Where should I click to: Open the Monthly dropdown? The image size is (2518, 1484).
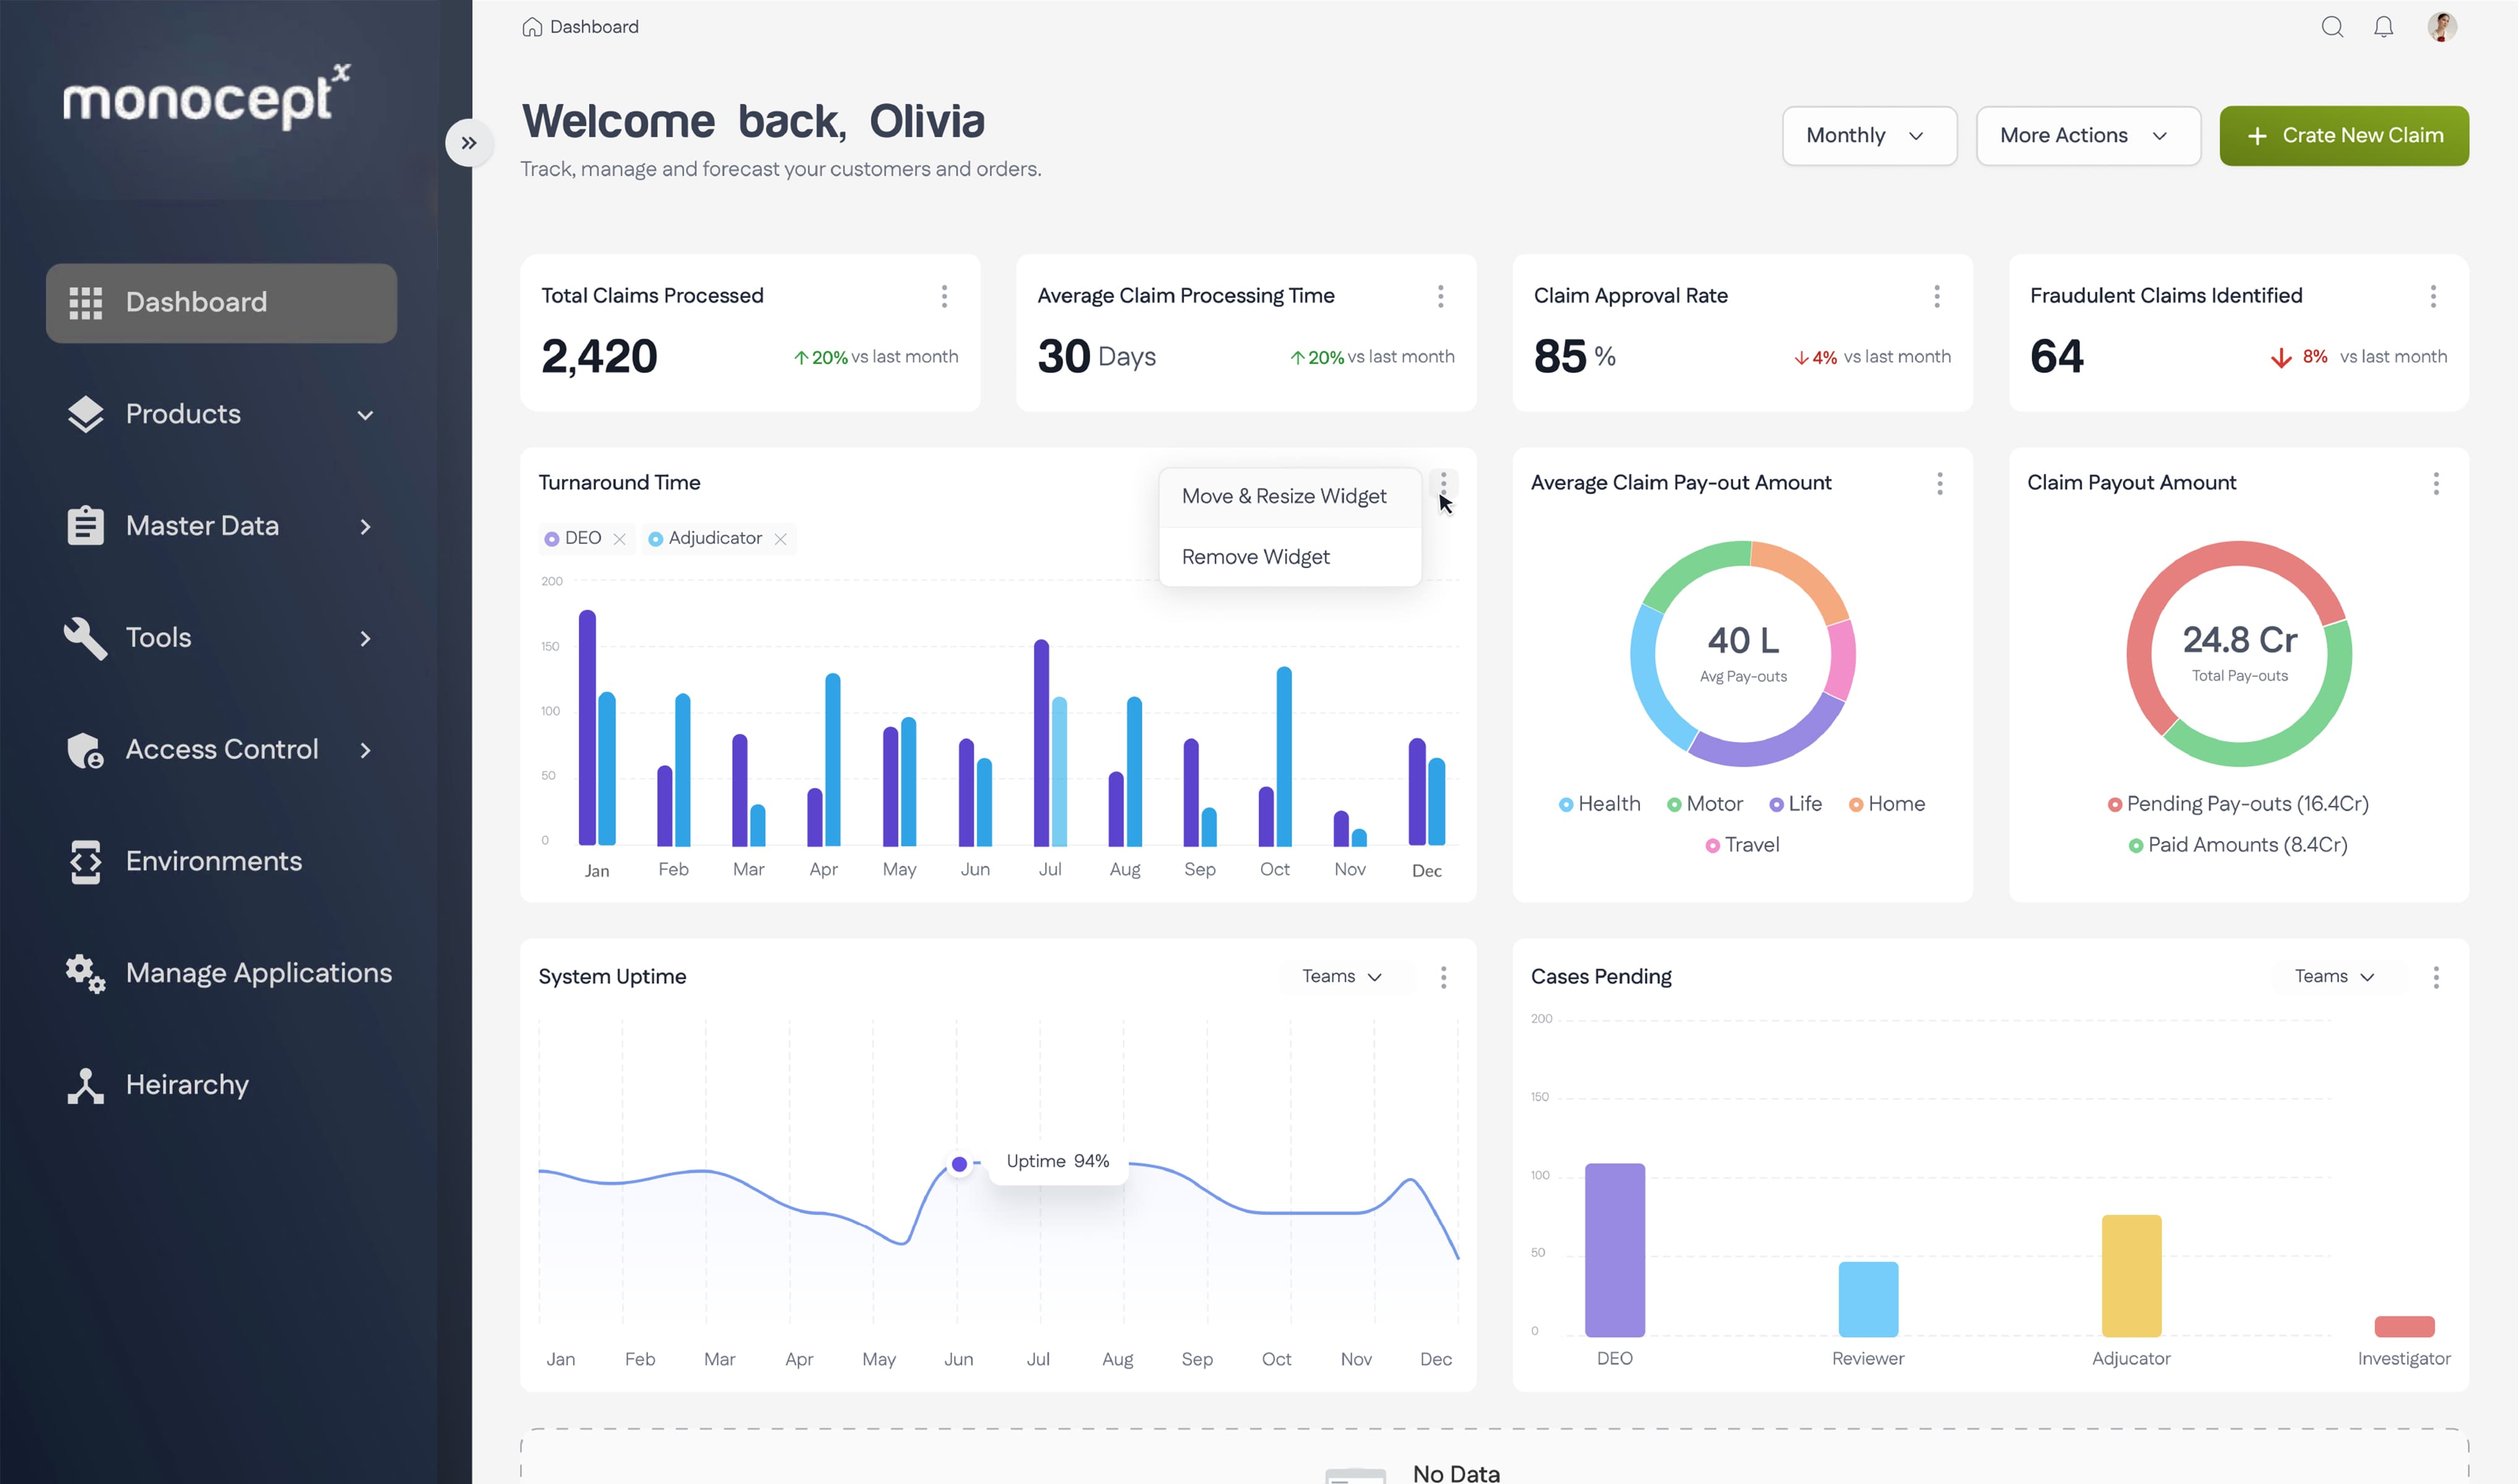click(x=1868, y=135)
